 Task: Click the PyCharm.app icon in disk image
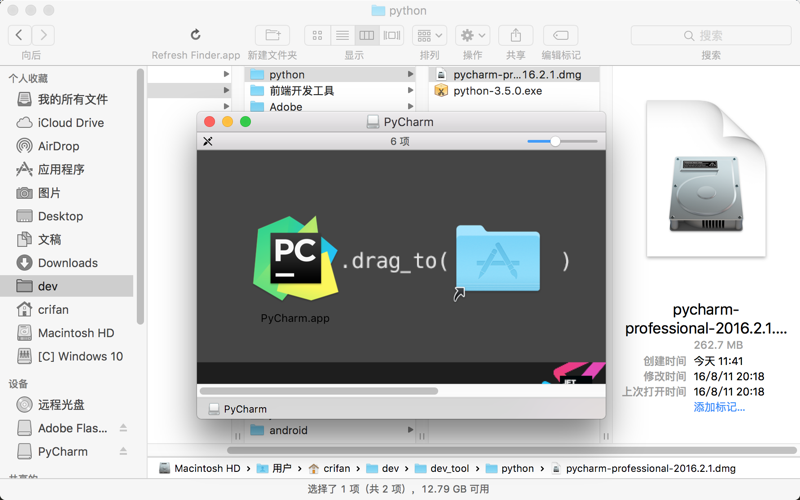click(295, 258)
